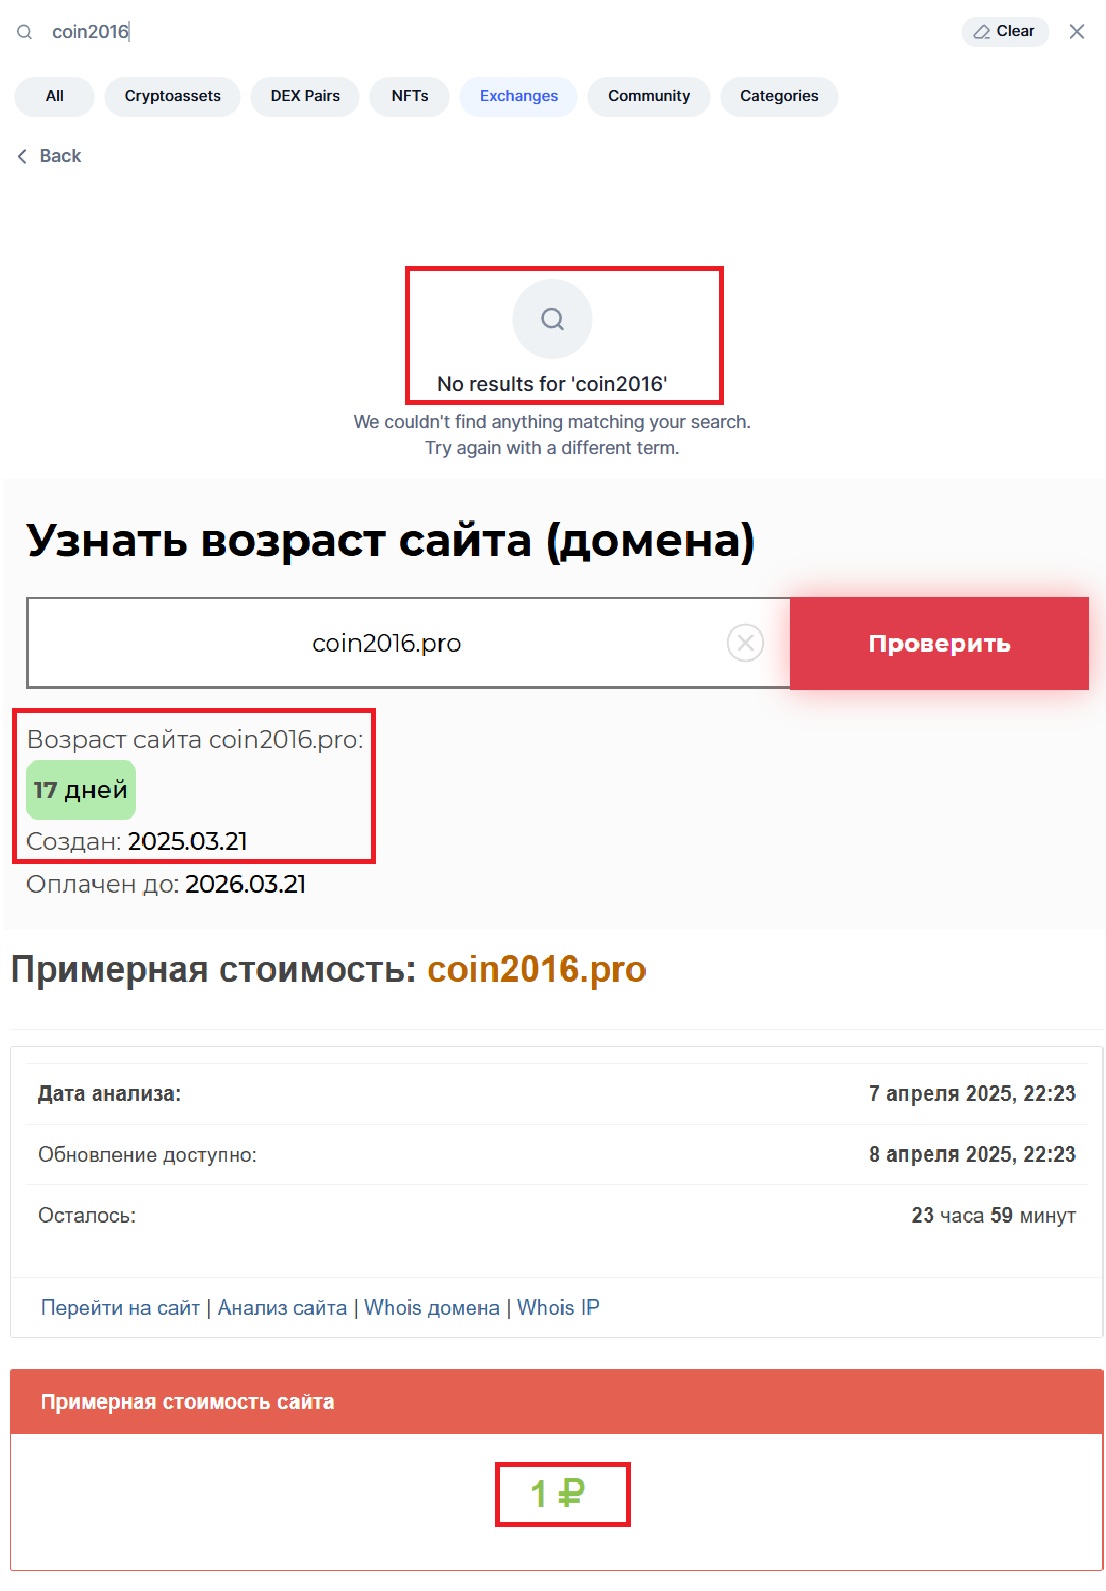1106x1591 pixels.
Task: Click the Back chevron arrow
Action: (22, 156)
